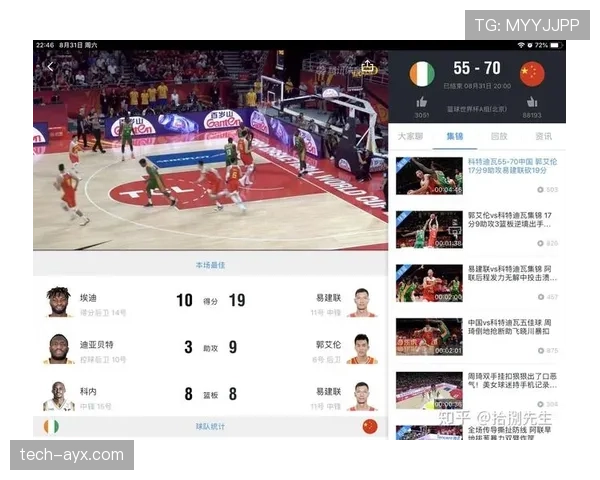Screen dimensions: 600x480
Task: Tap the back arrow on the video
Action: tap(51, 67)
